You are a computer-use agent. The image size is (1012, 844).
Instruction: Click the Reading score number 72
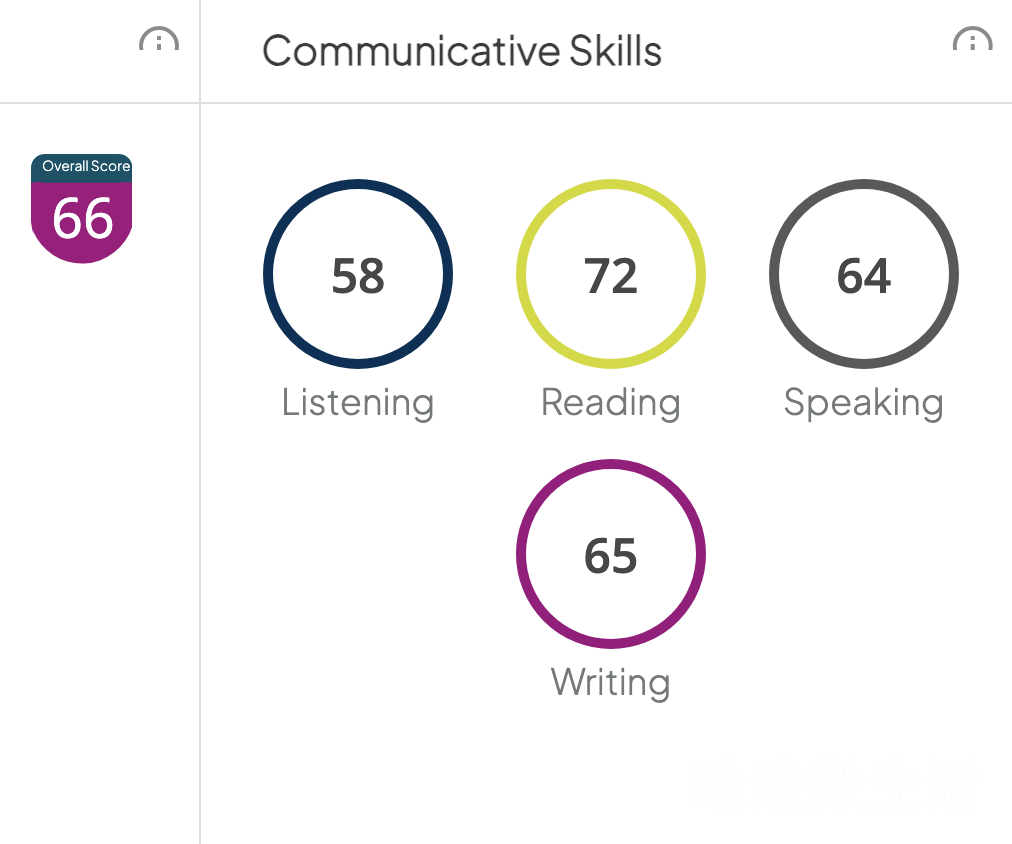coord(610,275)
